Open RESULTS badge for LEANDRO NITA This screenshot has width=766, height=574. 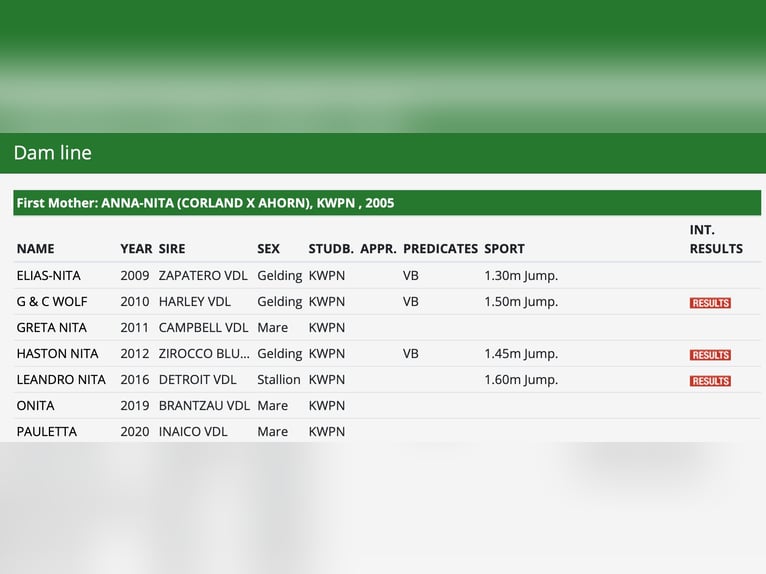[x=710, y=381]
